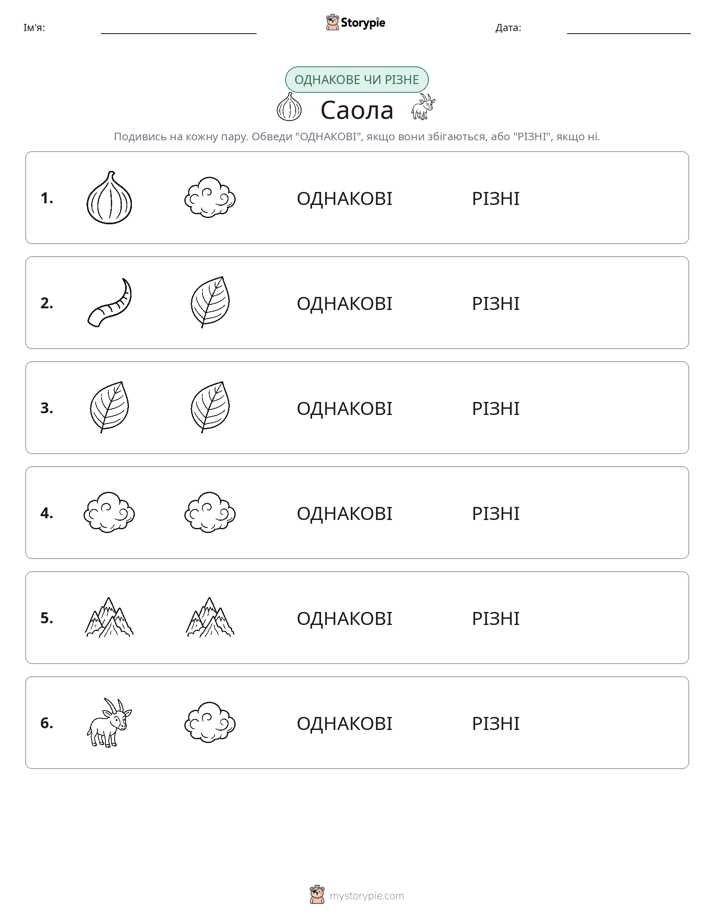Click the fig icon in row 1
The image size is (714, 924).
(x=109, y=197)
